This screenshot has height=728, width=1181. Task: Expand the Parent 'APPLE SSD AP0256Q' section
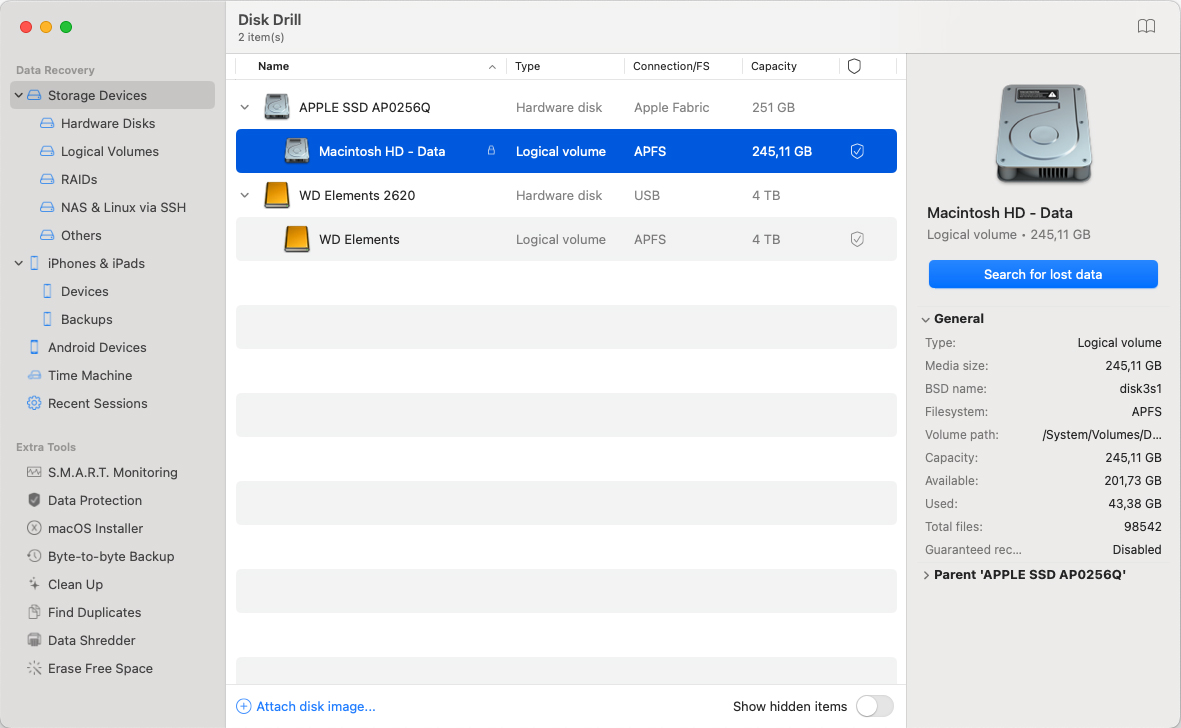coord(926,575)
